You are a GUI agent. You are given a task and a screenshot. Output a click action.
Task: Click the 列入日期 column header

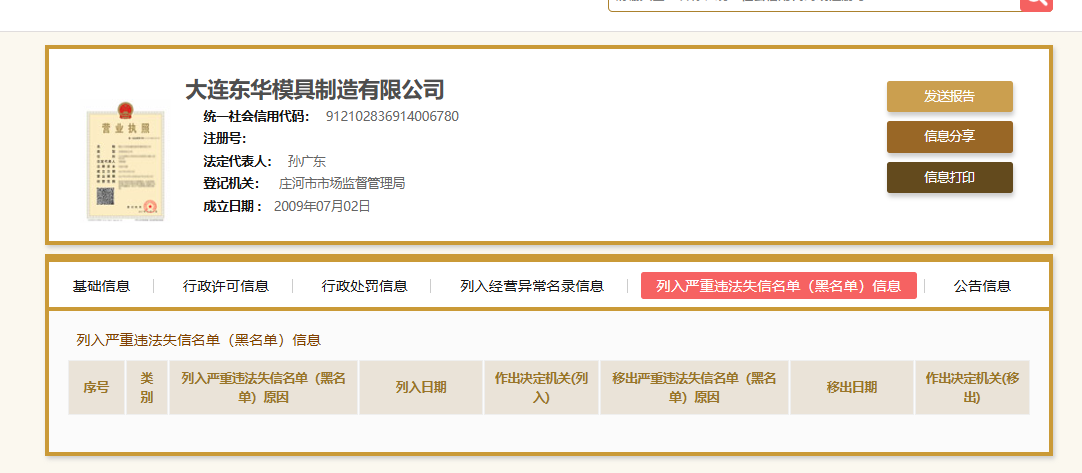421,387
